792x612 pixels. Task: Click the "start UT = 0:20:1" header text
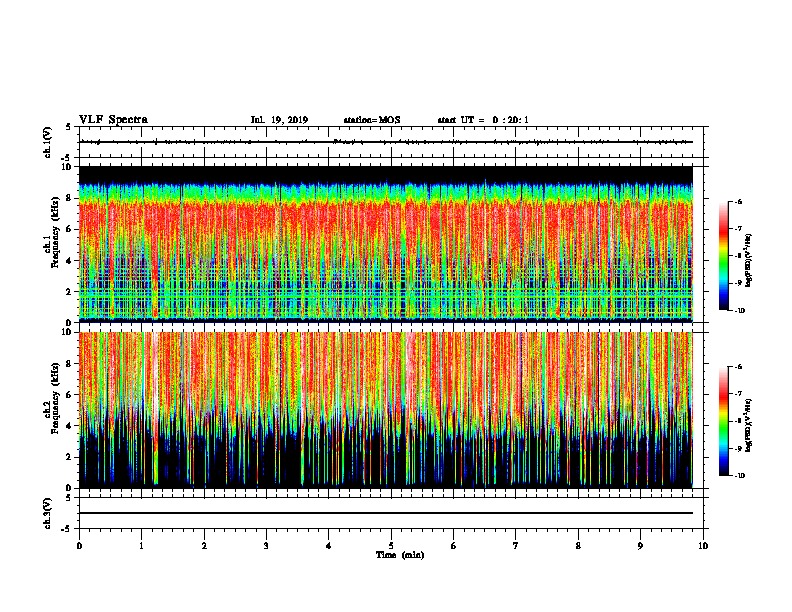(x=483, y=120)
